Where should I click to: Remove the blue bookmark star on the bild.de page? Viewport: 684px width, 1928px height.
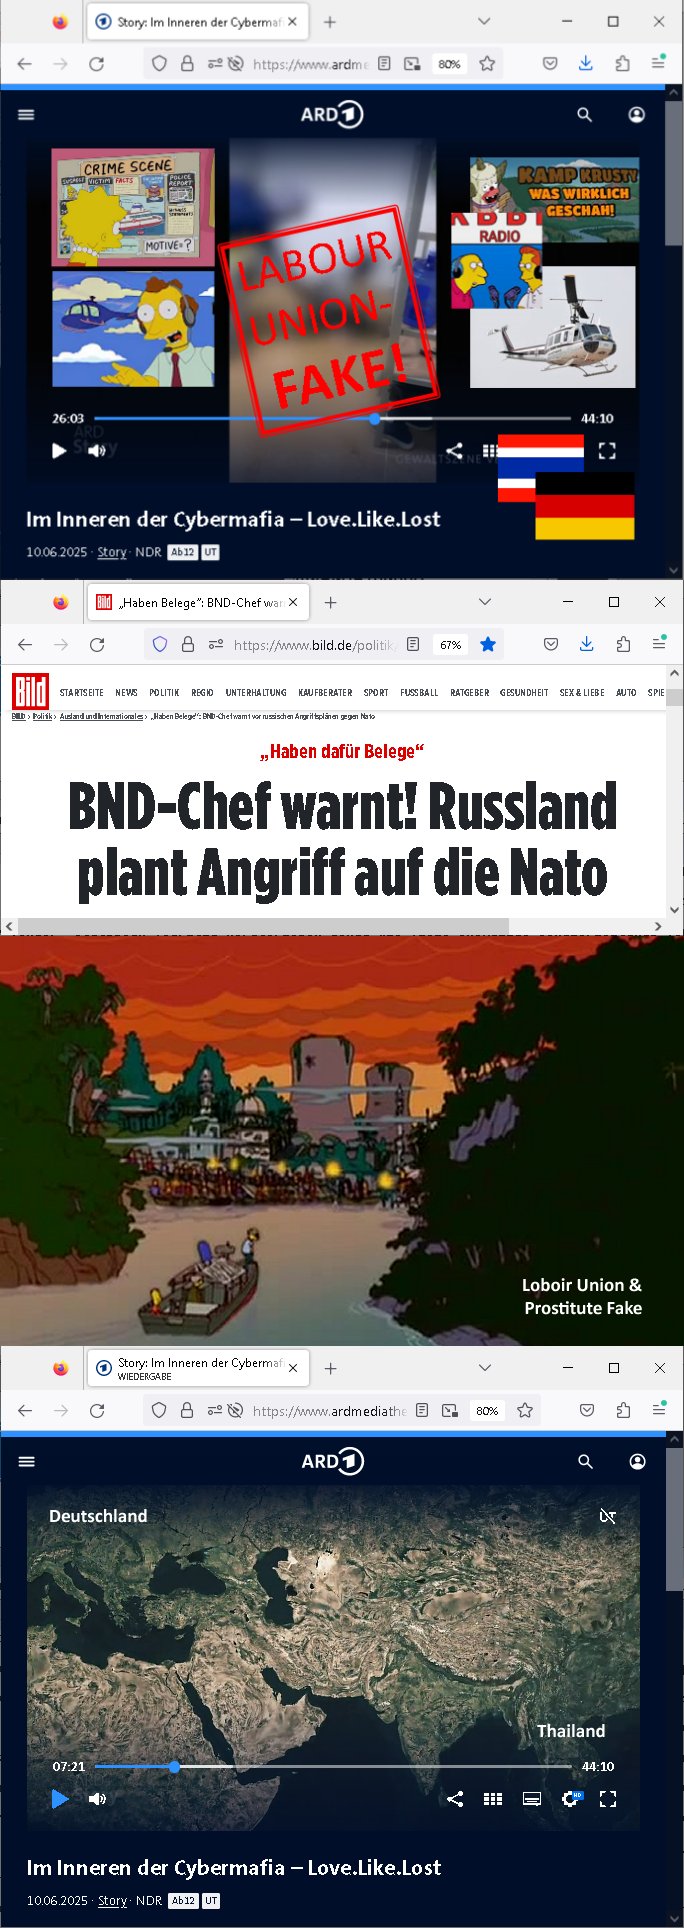coord(488,645)
